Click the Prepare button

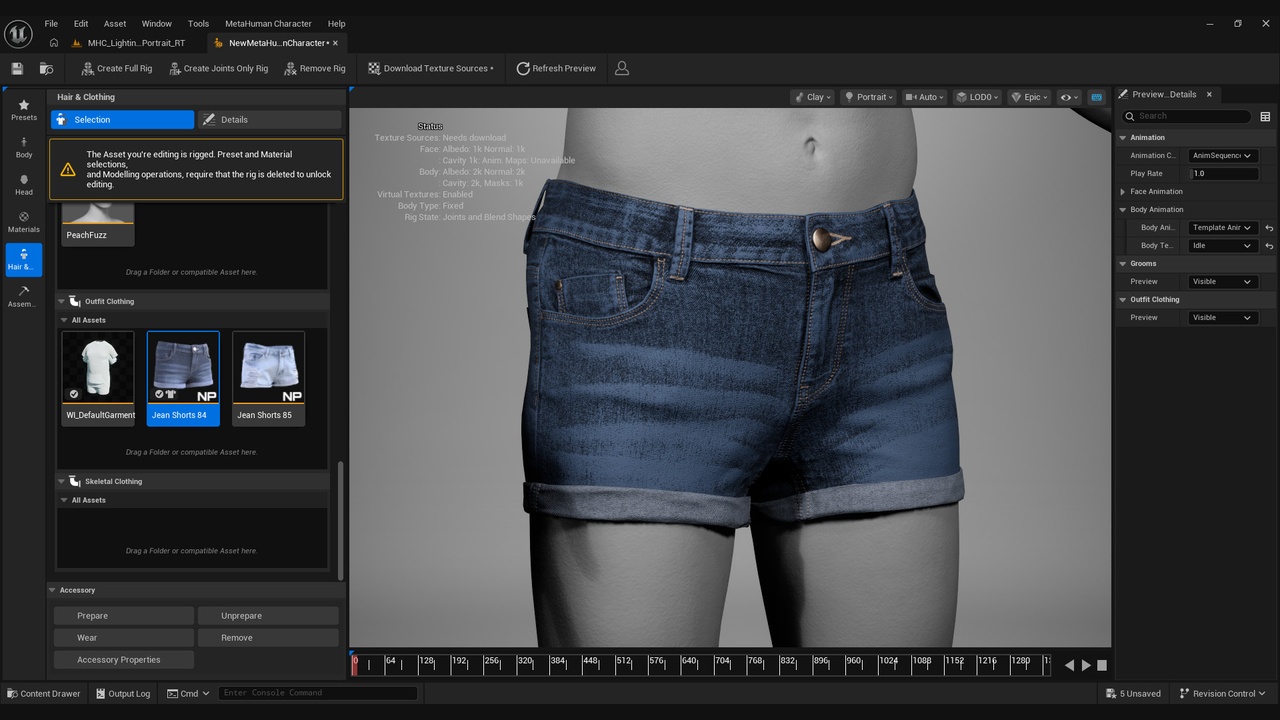pos(124,616)
